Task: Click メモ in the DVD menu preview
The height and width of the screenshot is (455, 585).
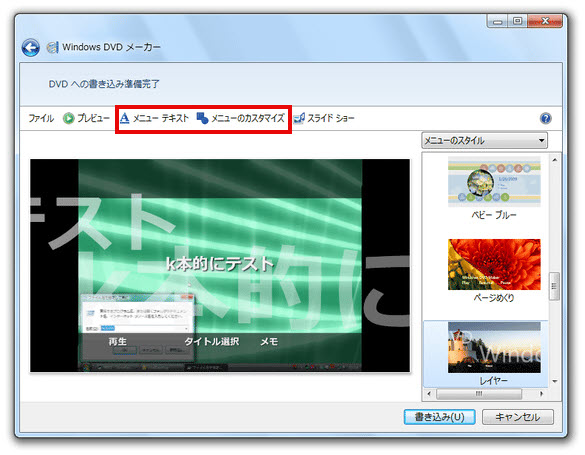Action: coord(269,342)
